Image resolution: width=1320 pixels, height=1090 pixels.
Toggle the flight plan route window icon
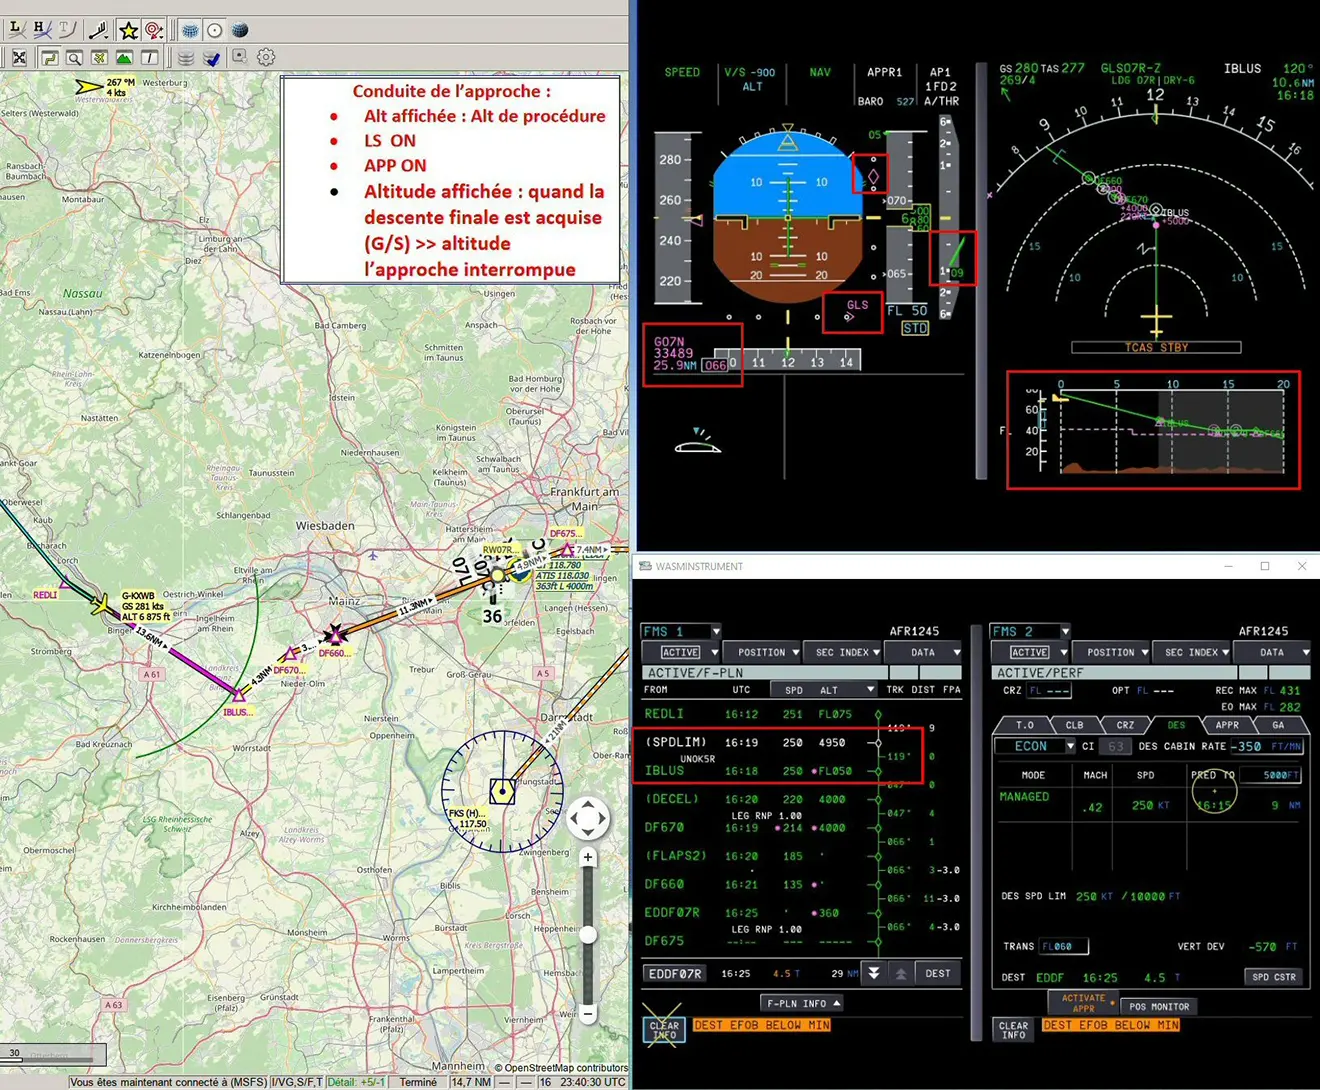coord(49,58)
